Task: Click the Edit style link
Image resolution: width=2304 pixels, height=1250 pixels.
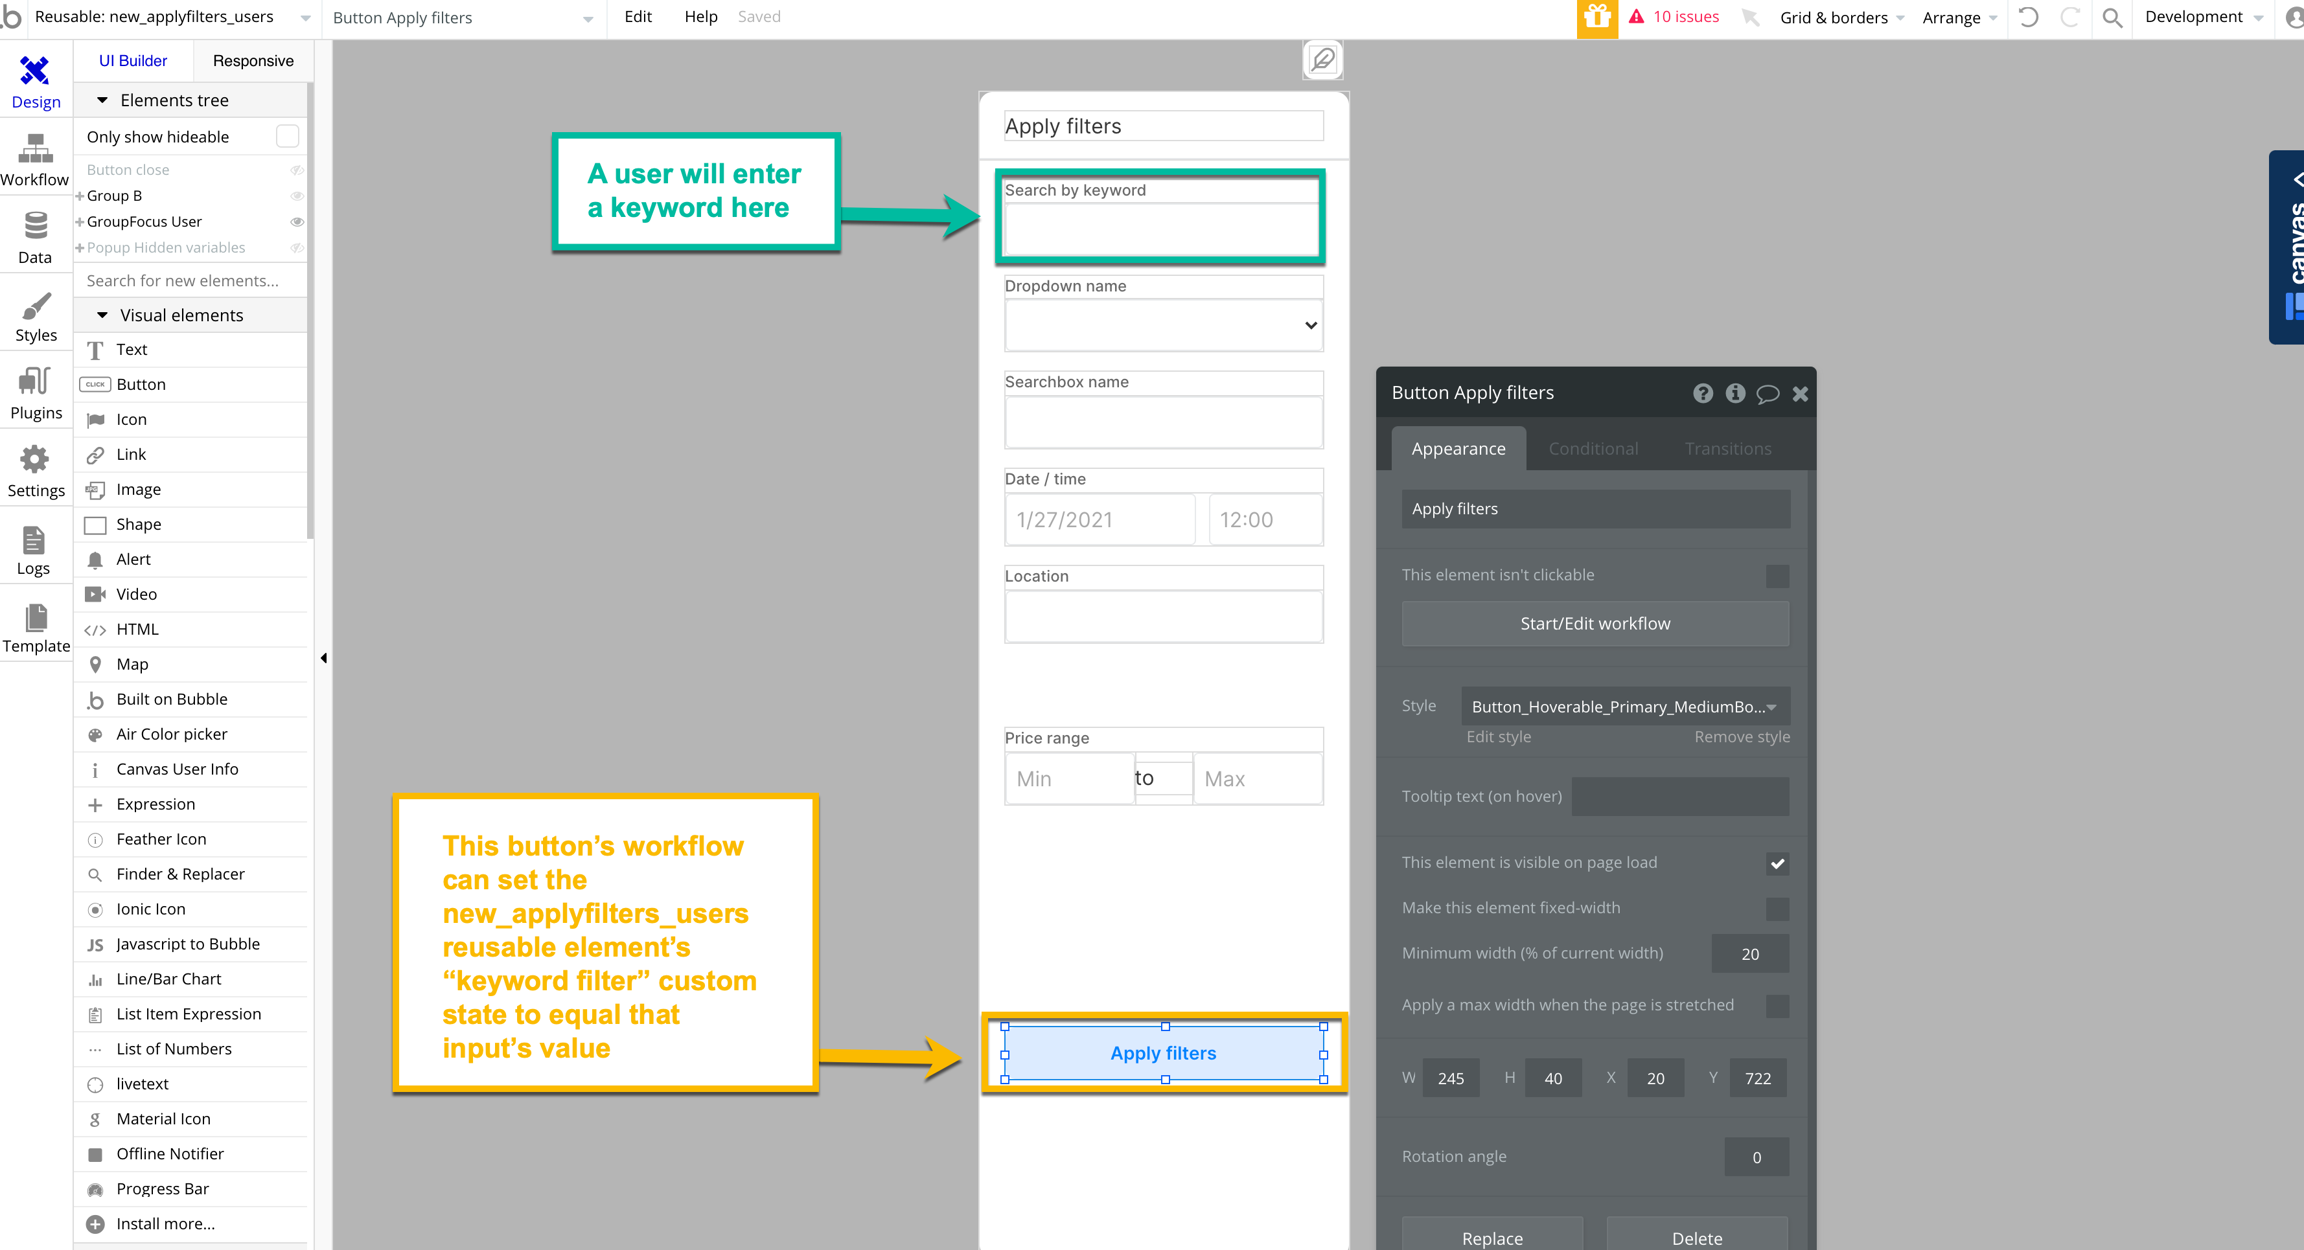Action: (1498, 737)
